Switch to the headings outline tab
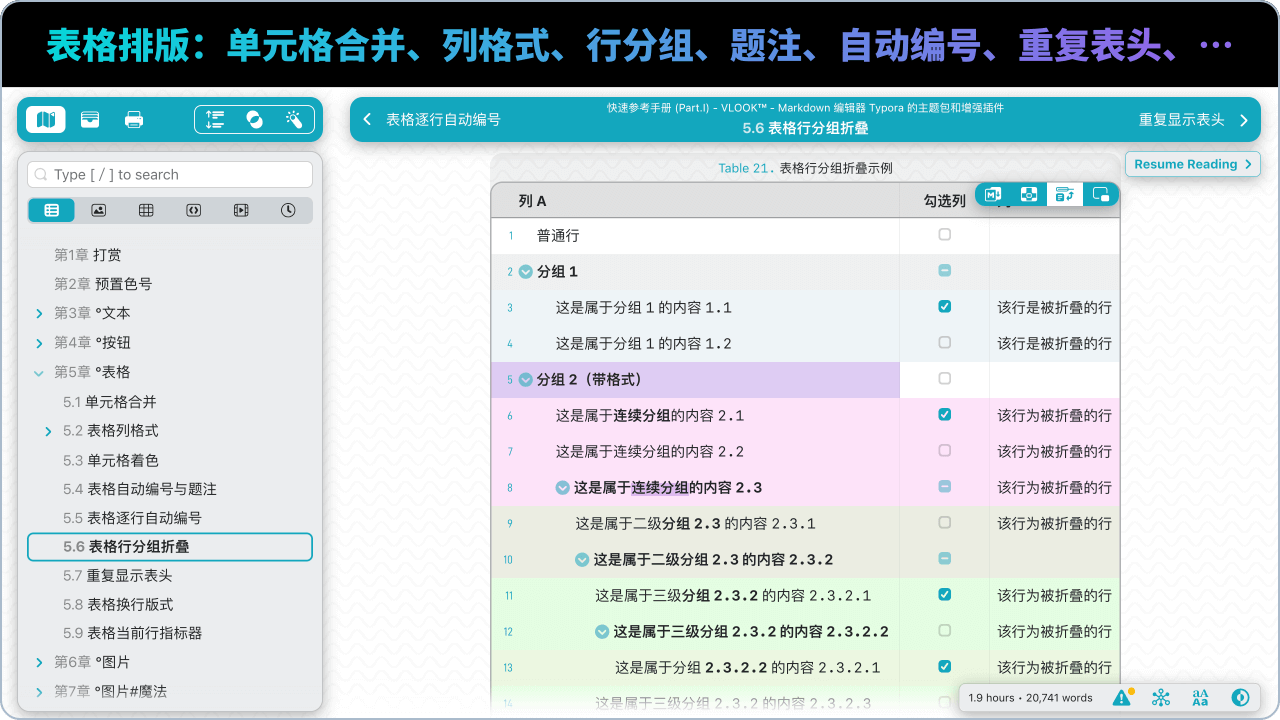Screen dimensions: 1280x720 tap(52, 210)
